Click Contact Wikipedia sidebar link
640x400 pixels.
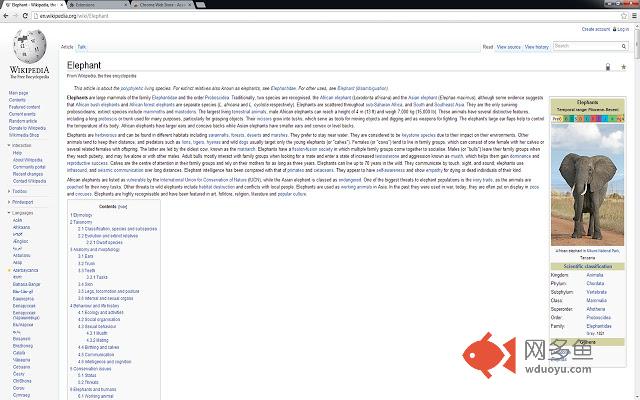(29, 181)
